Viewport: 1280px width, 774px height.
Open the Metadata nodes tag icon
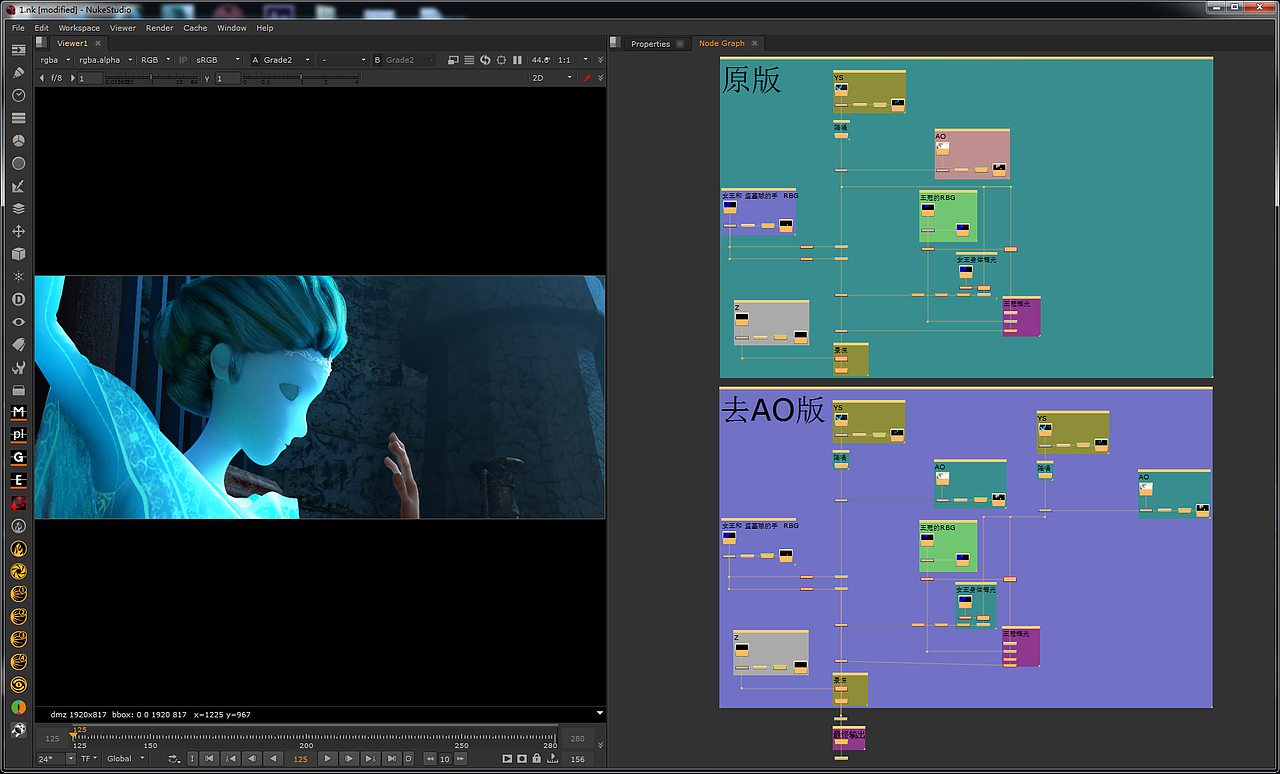18,345
